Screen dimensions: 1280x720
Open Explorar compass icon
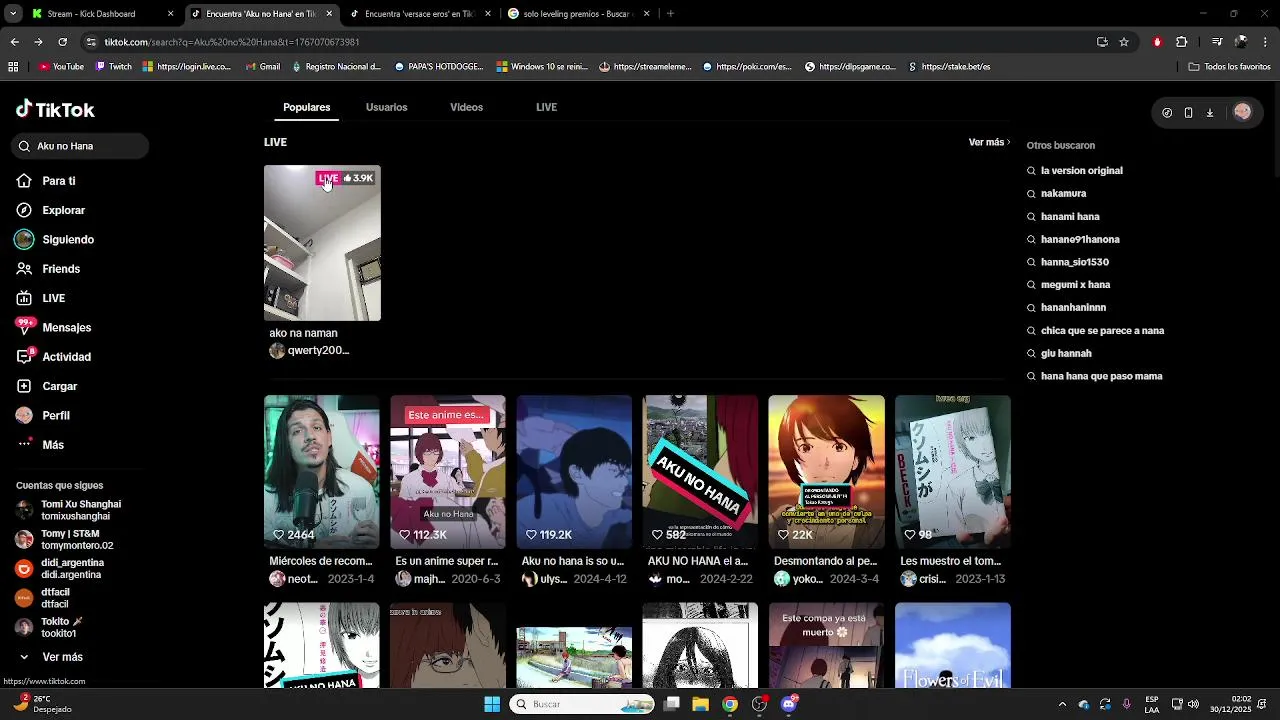point(24,210)
